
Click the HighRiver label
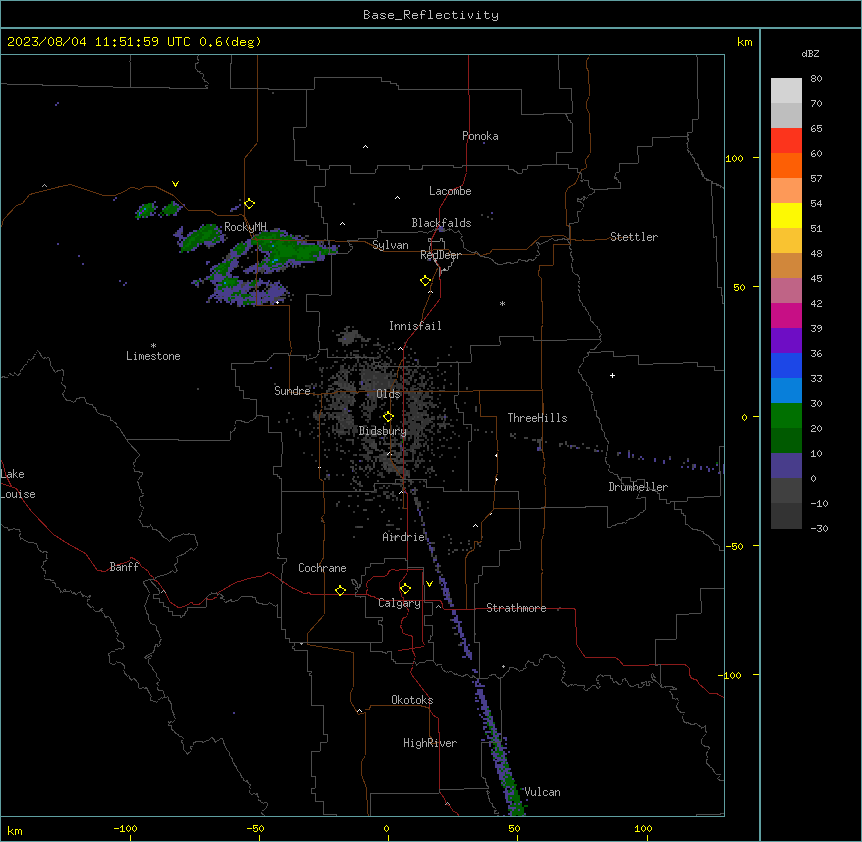click(x=430, y=743)
